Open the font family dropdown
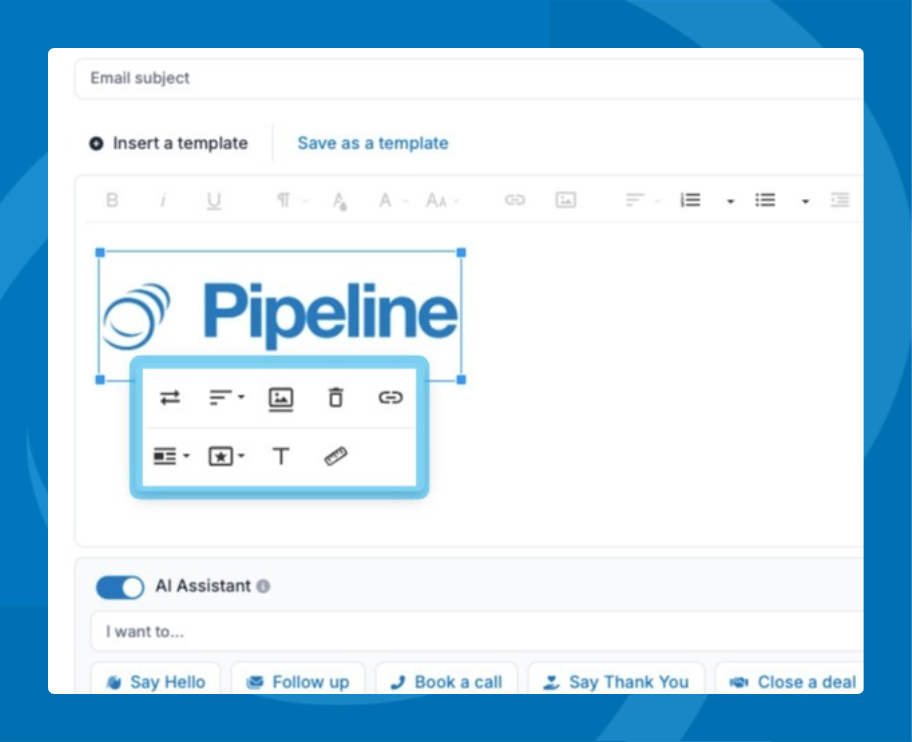 click(x=392, y=201)
